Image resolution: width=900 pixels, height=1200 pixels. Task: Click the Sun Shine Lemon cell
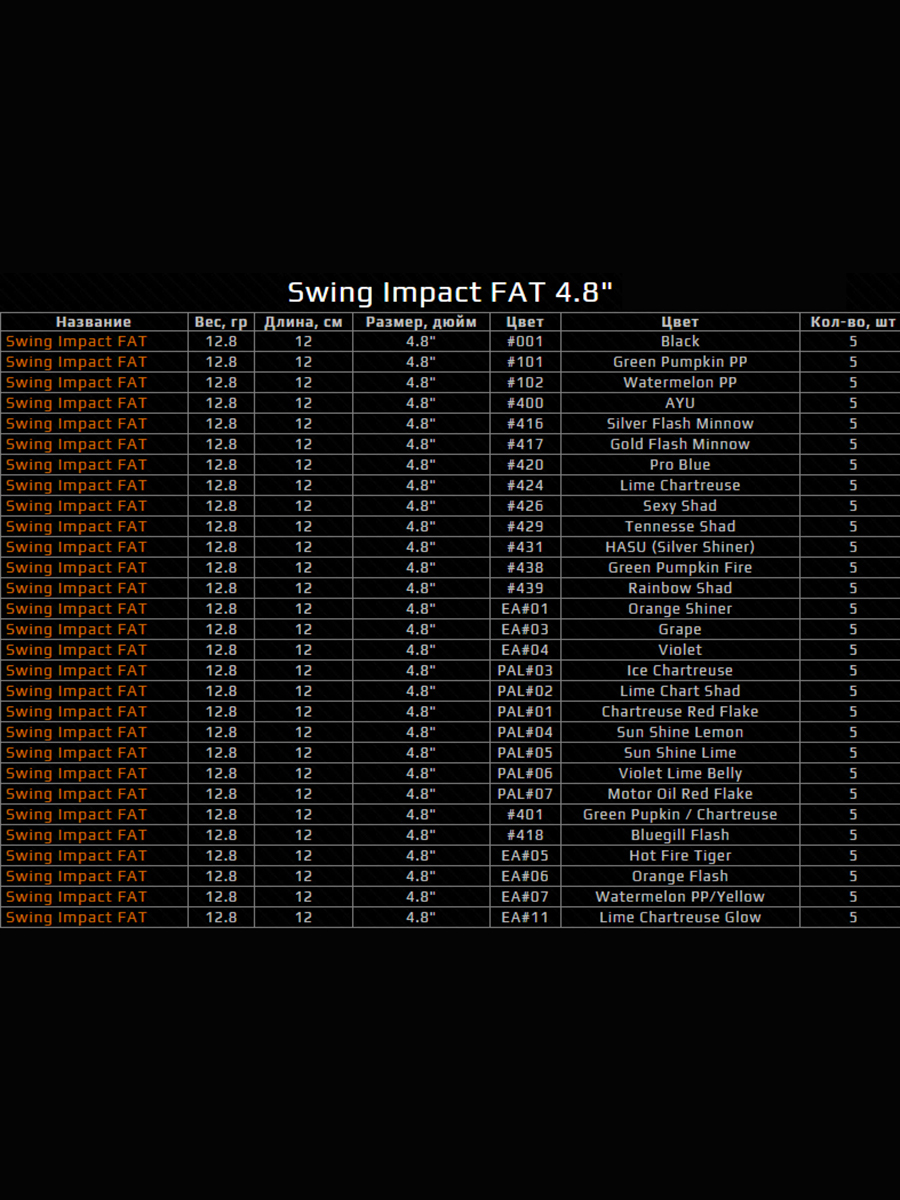[680, 732]
